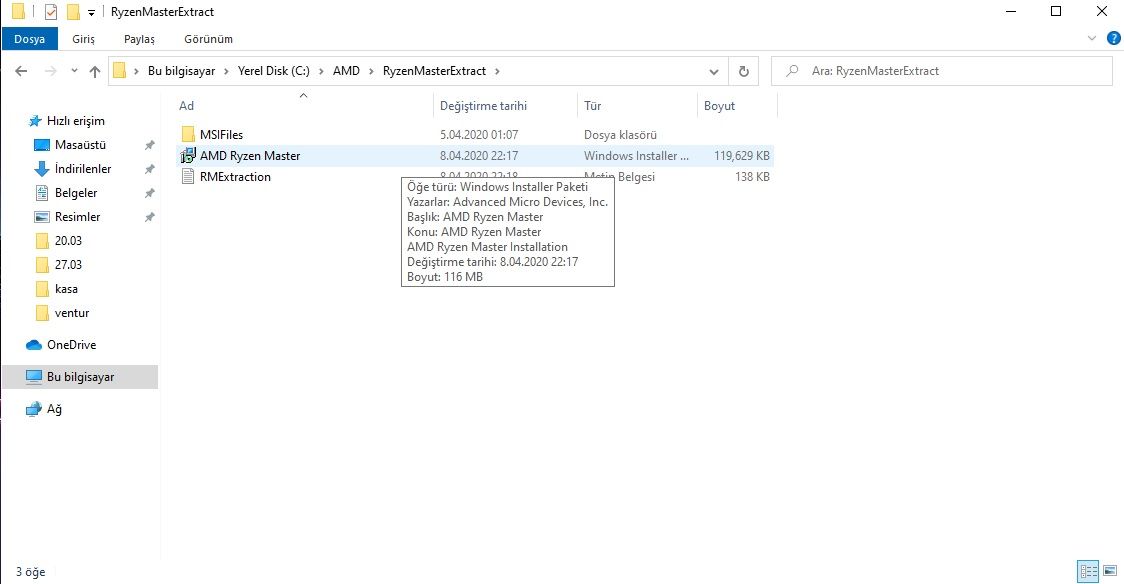The height and width of the screenshot is (584, 1124).
Task: Maximize the RyzenMasterExtract window
Action: 1056,11
